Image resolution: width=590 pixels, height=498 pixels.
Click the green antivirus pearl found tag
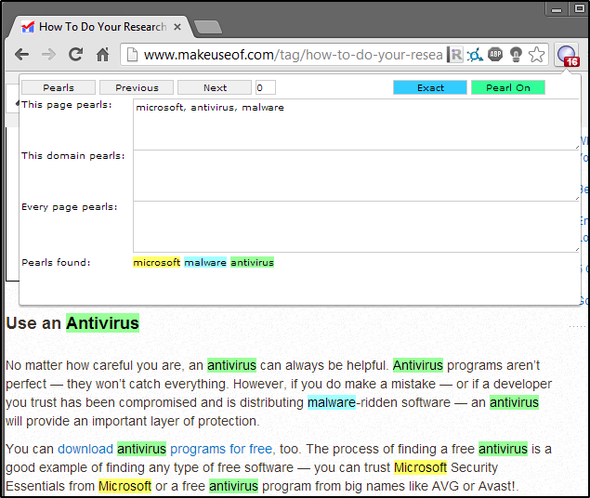pyautogui.click(x=252, y=262)
